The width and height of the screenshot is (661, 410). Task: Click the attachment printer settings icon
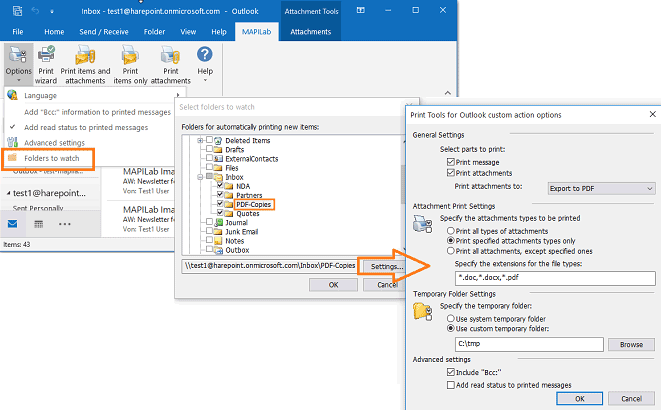pyautogui.click(x=422, y=224)
